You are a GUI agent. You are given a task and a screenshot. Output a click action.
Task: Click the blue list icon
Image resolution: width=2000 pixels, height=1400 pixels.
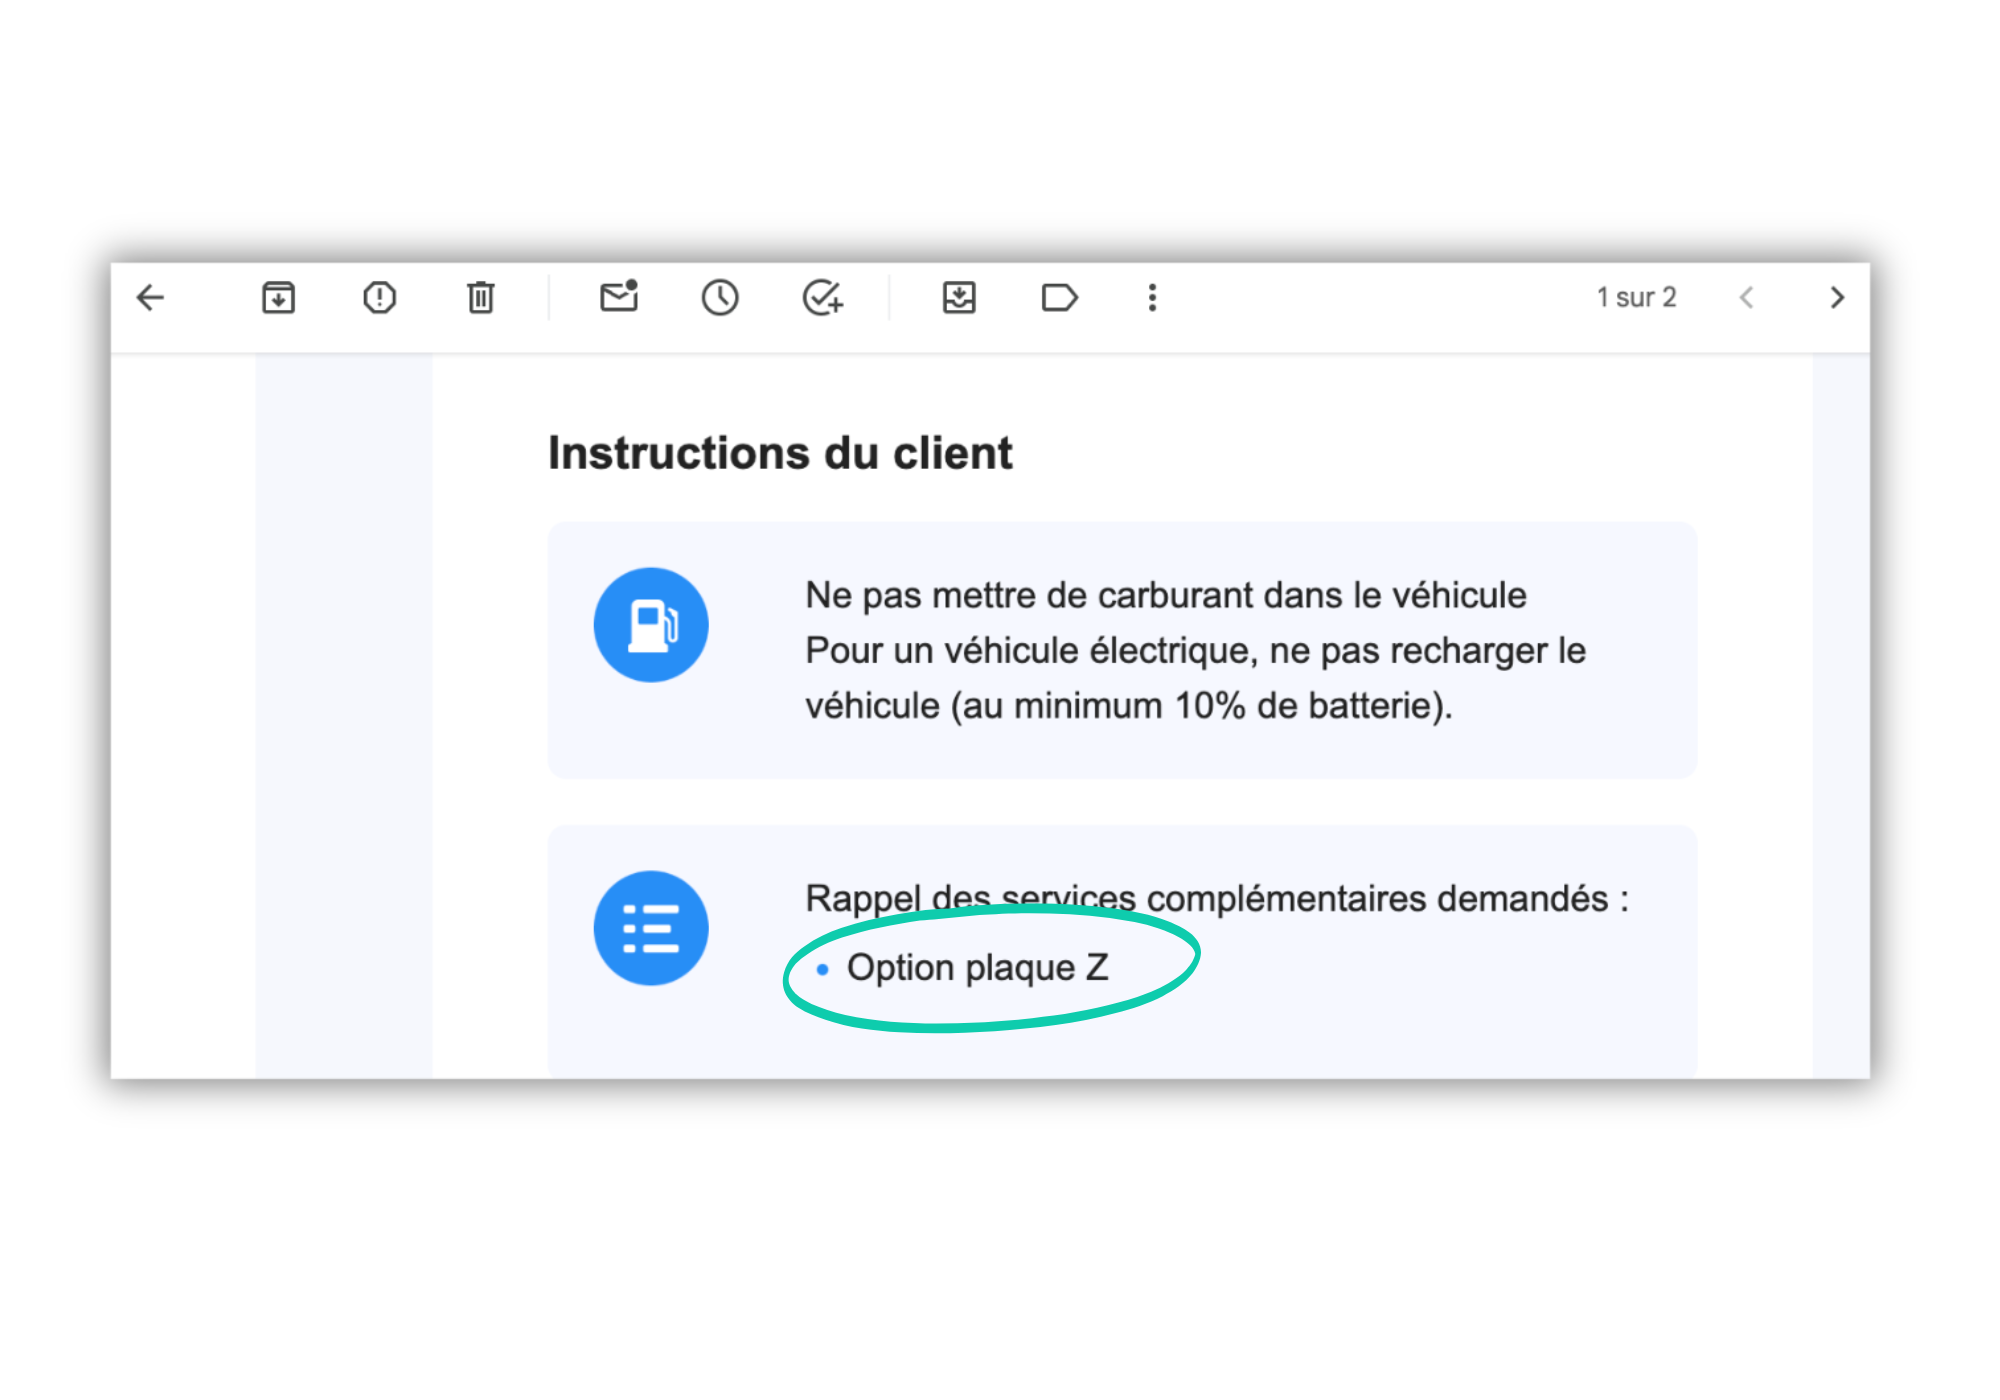(x=651, y=928)
